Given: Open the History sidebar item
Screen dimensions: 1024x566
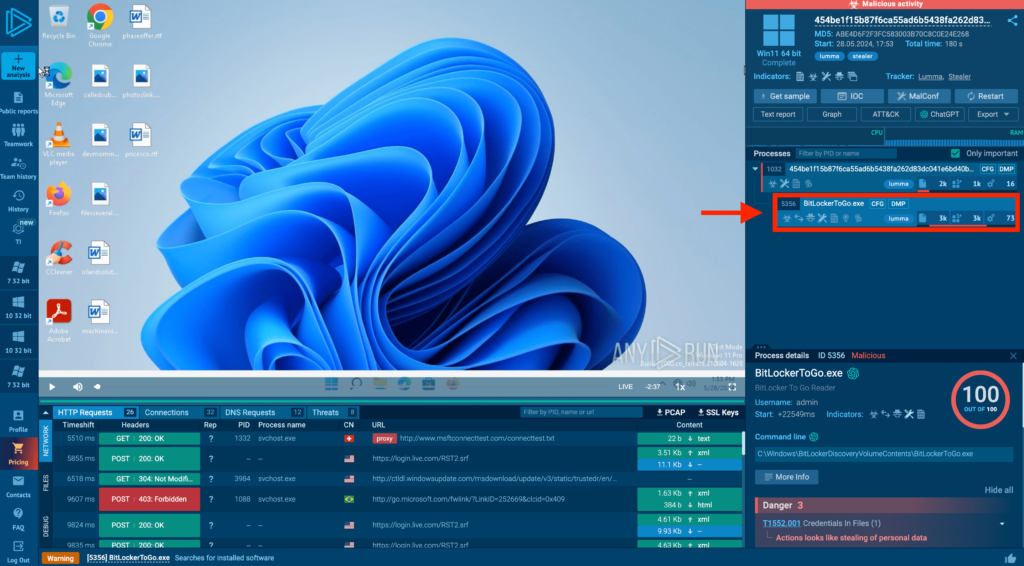Looking at the screenshot, I should coord(18,201).
